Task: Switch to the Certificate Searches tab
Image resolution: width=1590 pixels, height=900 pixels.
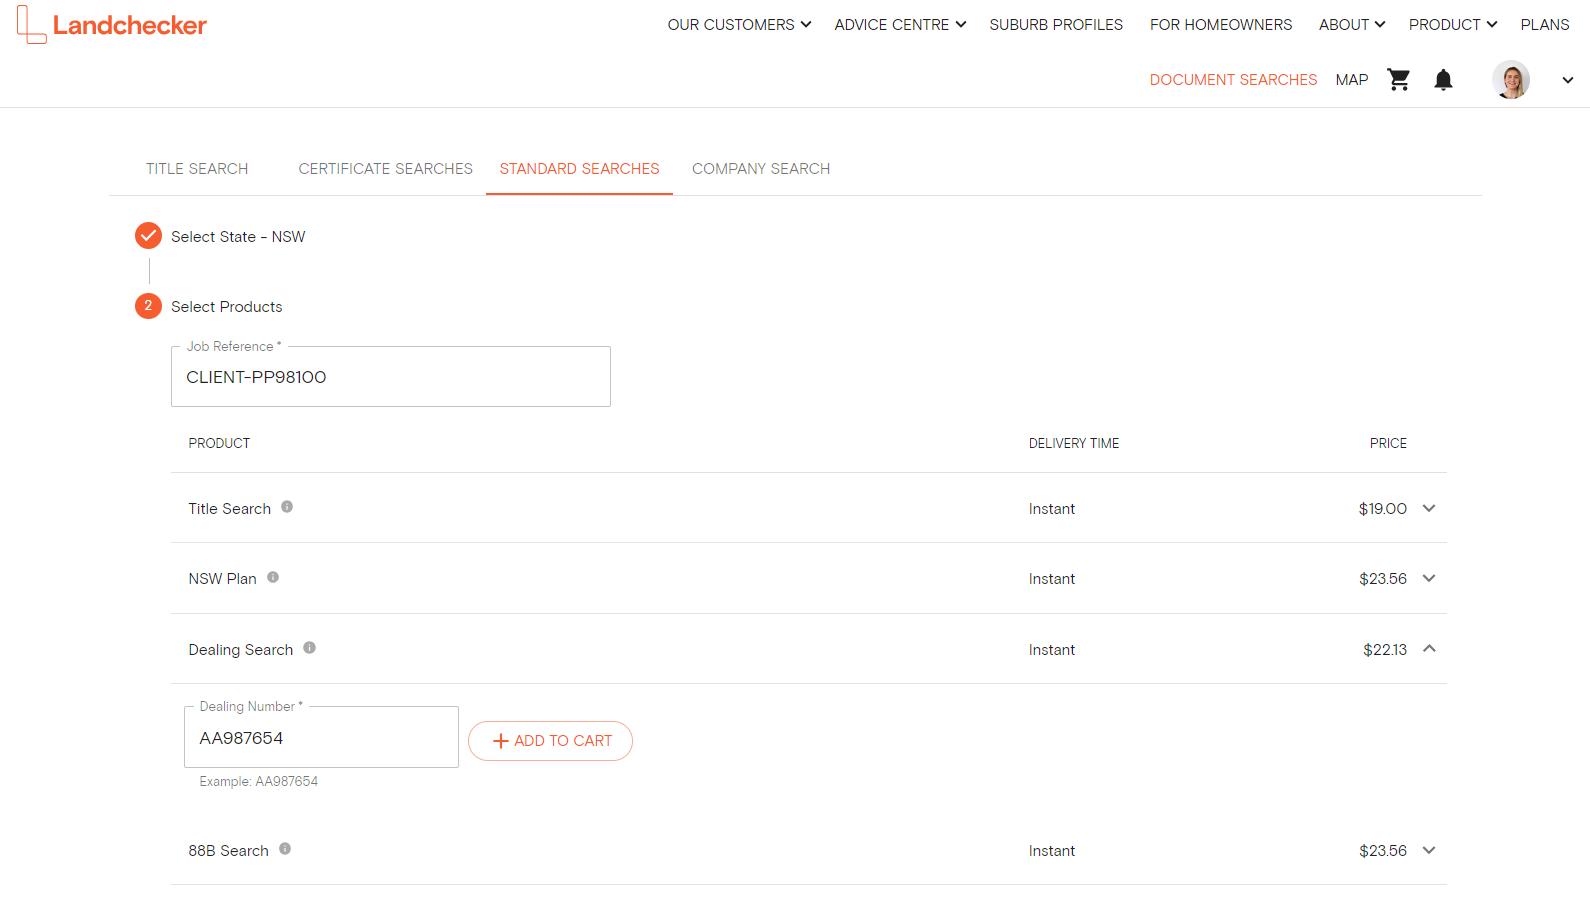Action: 385,168
